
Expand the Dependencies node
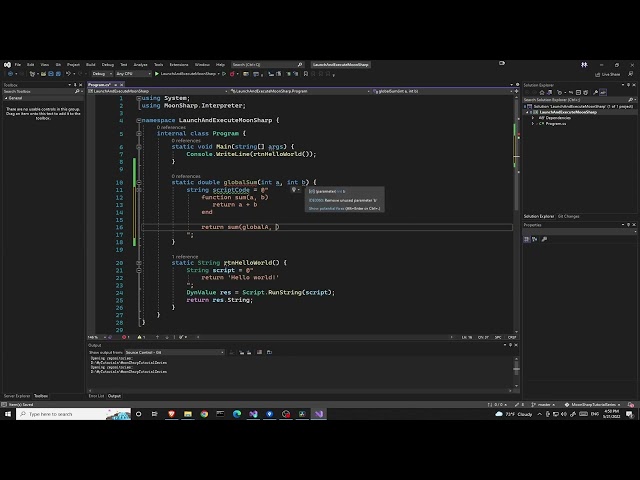[x=533, y=118]
